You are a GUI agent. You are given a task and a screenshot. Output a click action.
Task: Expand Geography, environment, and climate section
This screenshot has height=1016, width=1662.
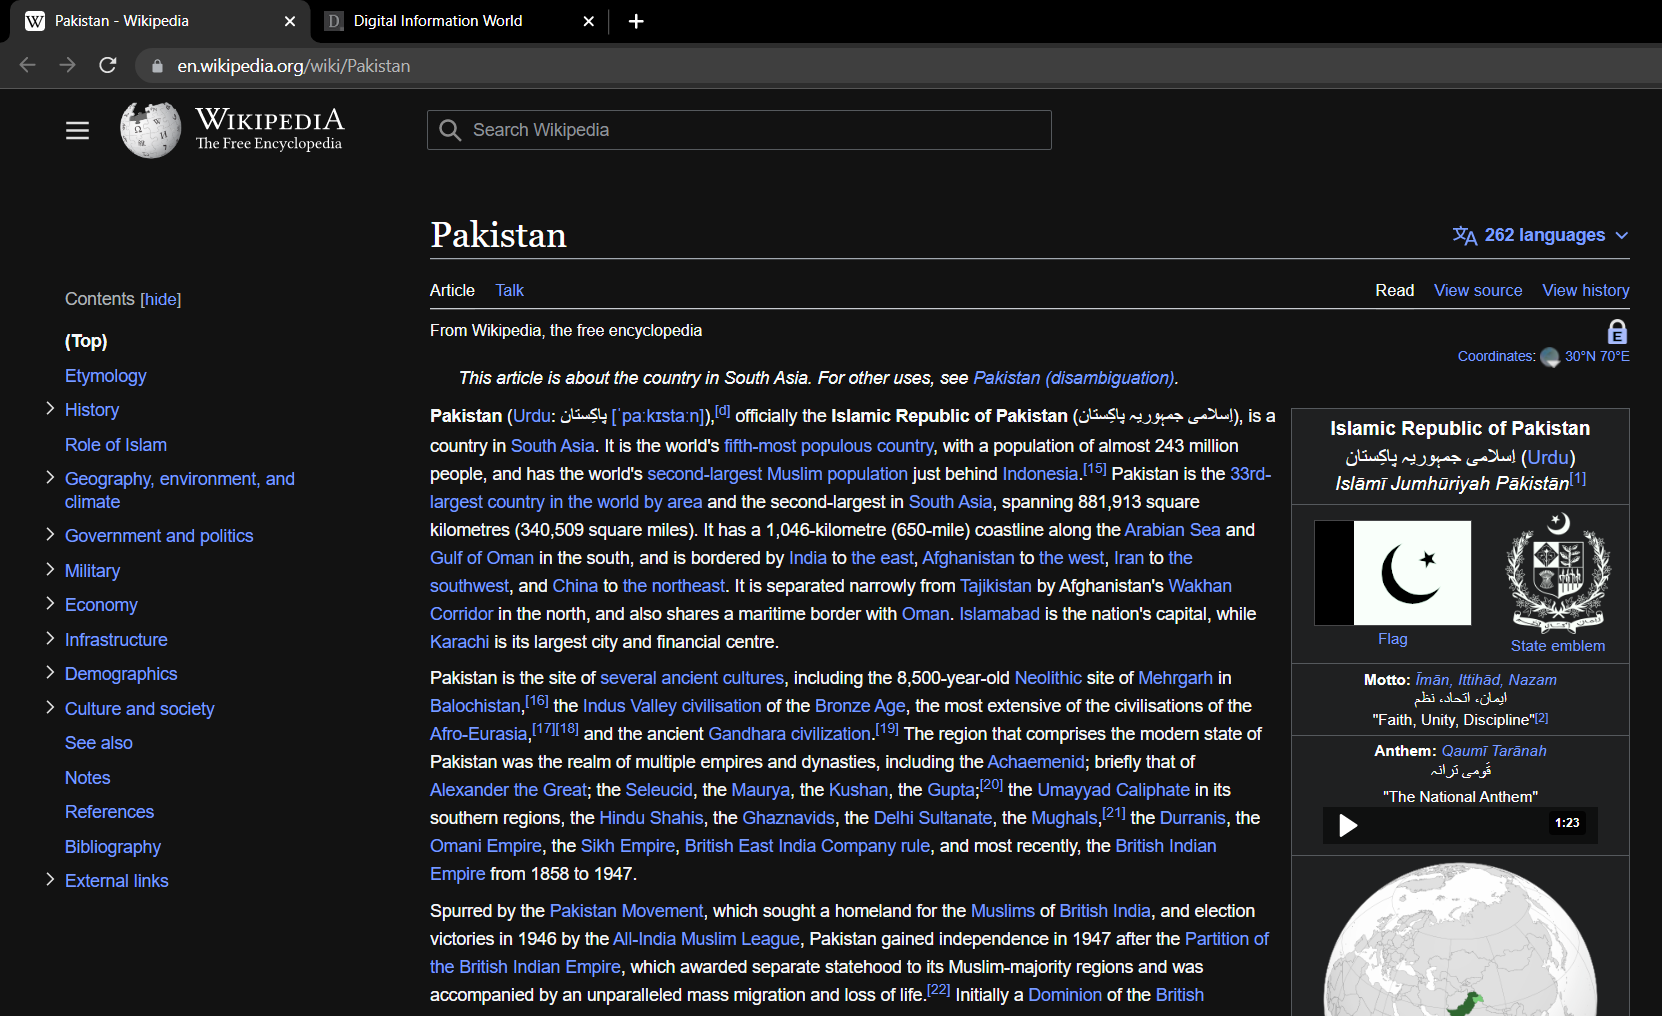[x=50, y=477]
